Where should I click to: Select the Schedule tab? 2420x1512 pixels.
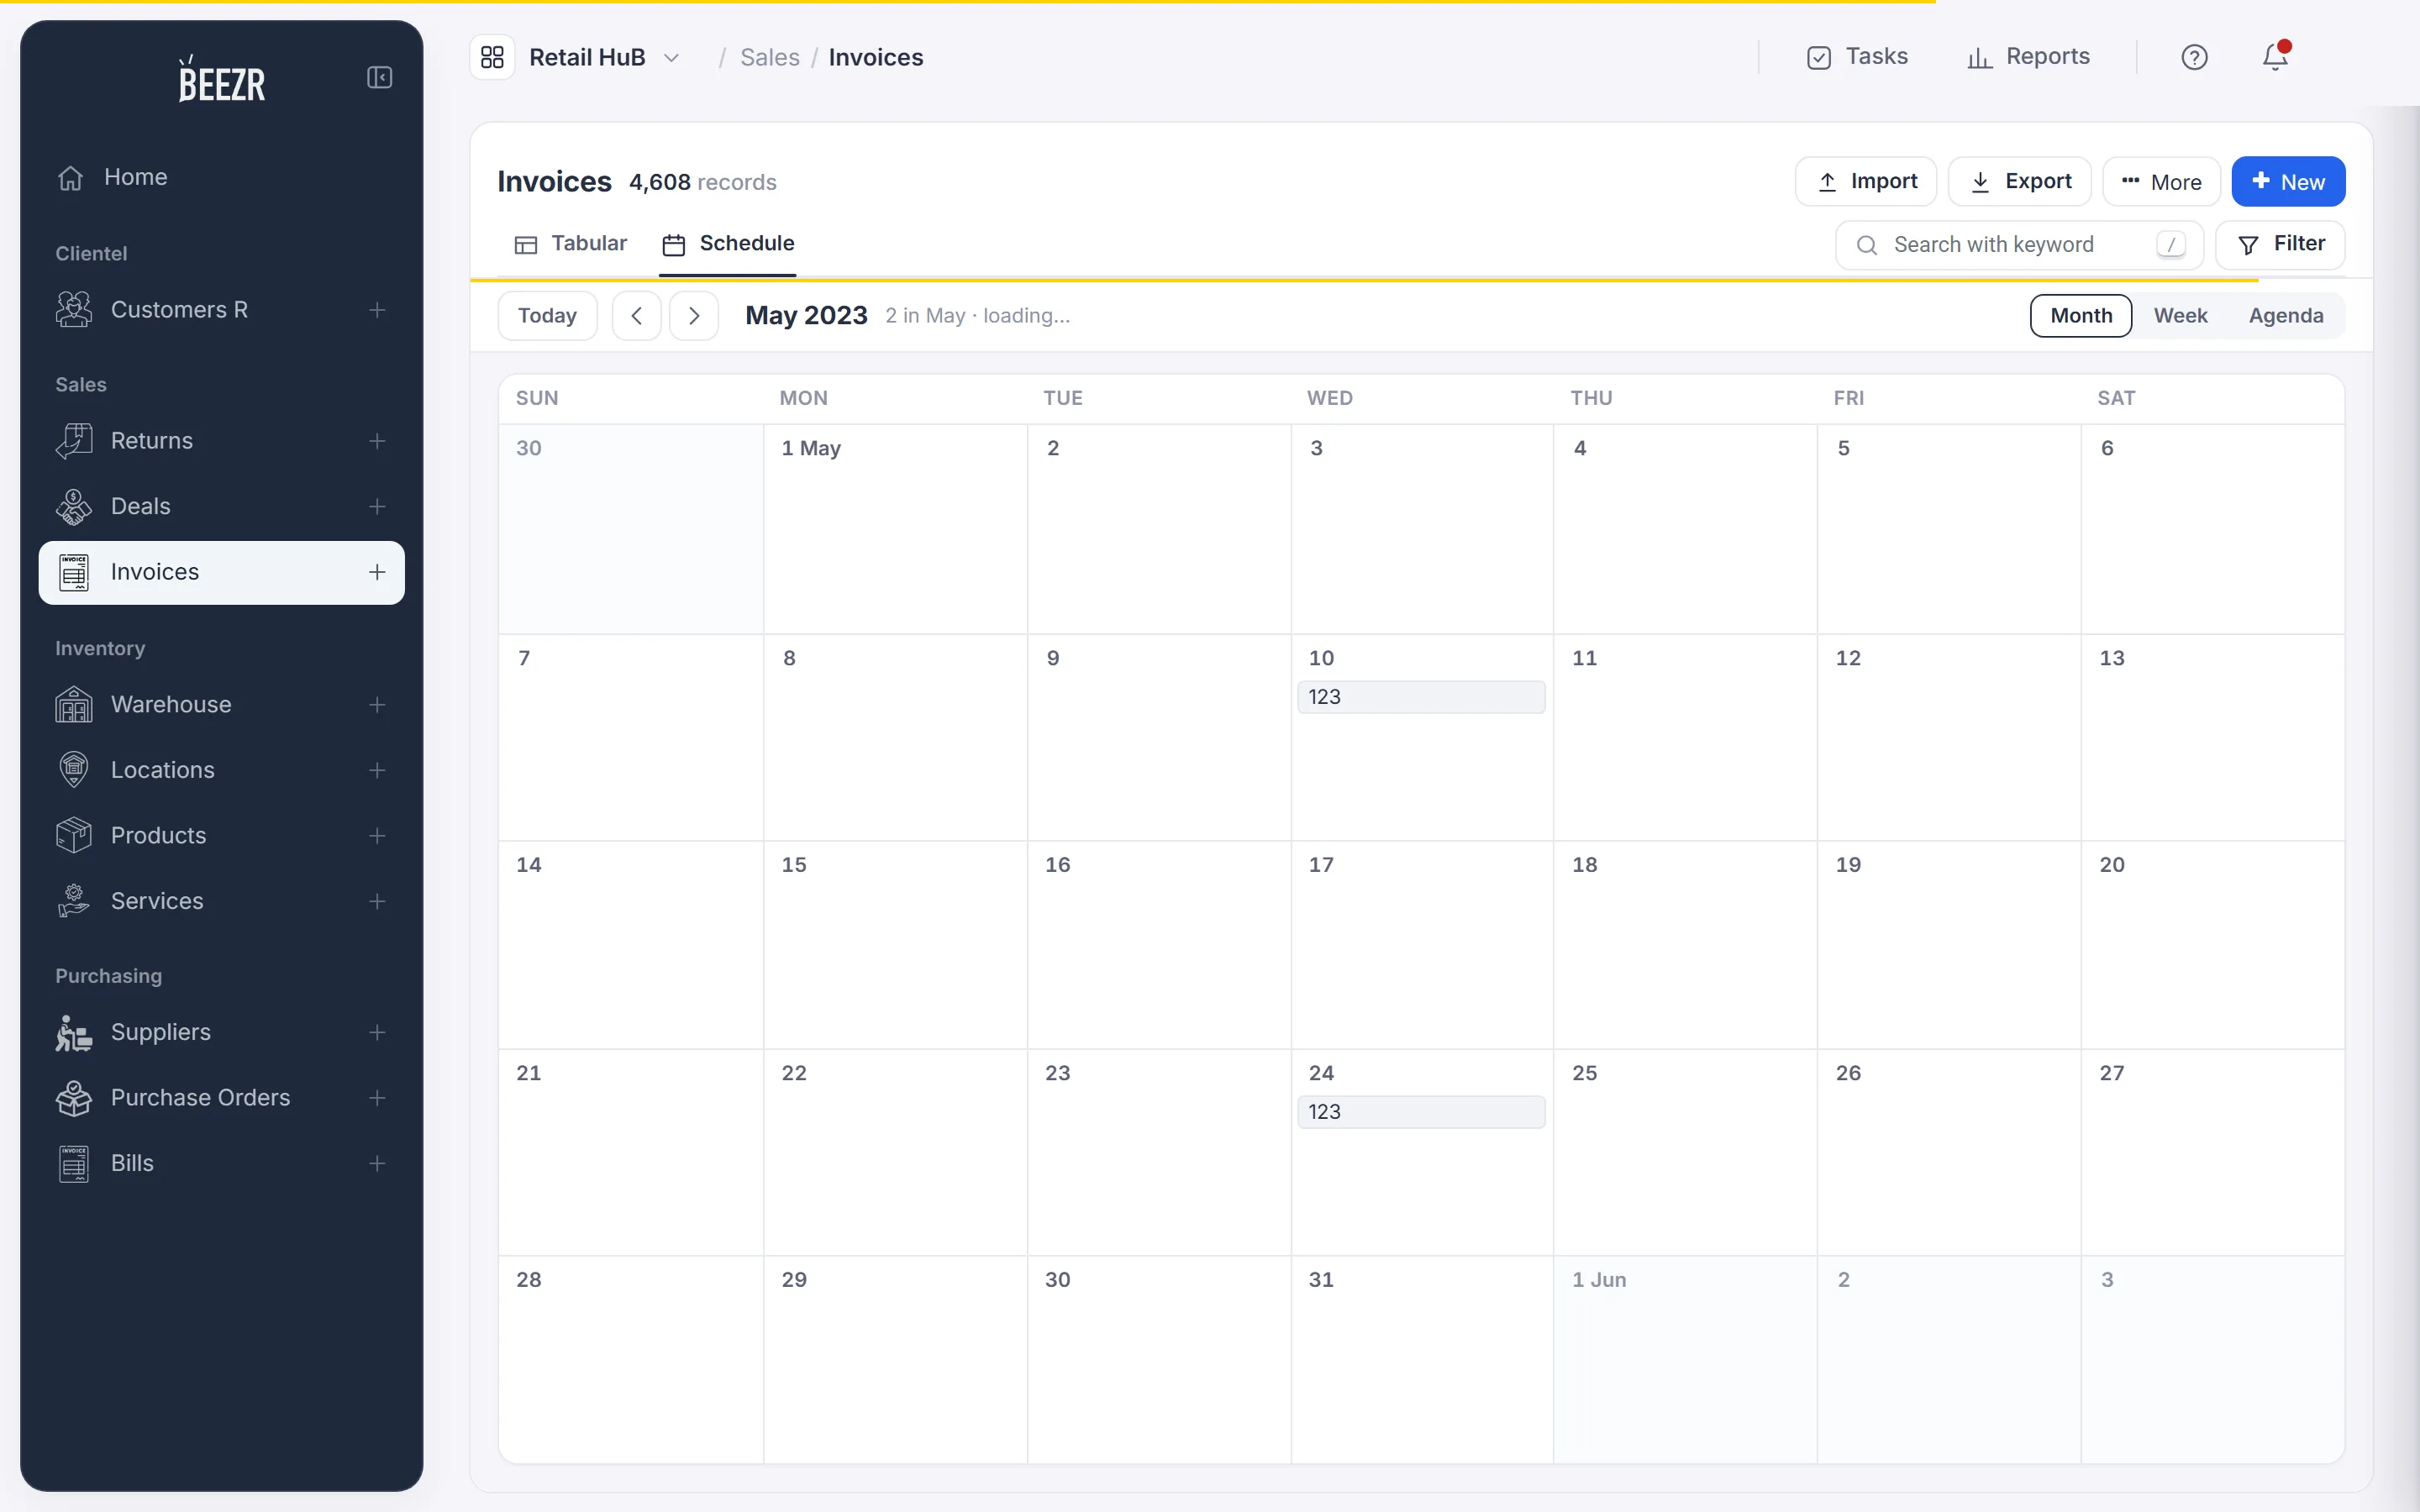tap(728, 244)
